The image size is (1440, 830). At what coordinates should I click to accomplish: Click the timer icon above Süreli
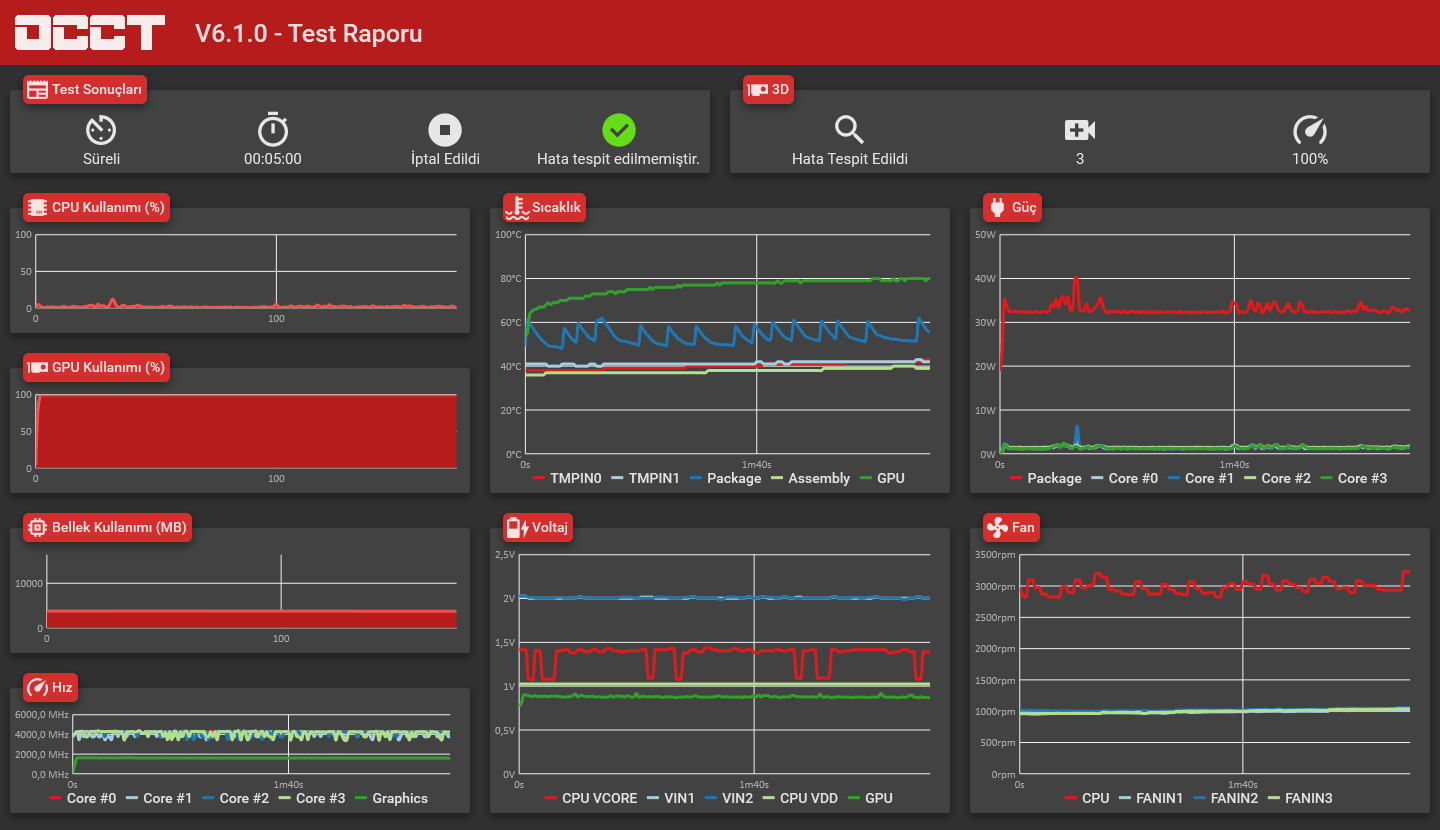[101, 130]
